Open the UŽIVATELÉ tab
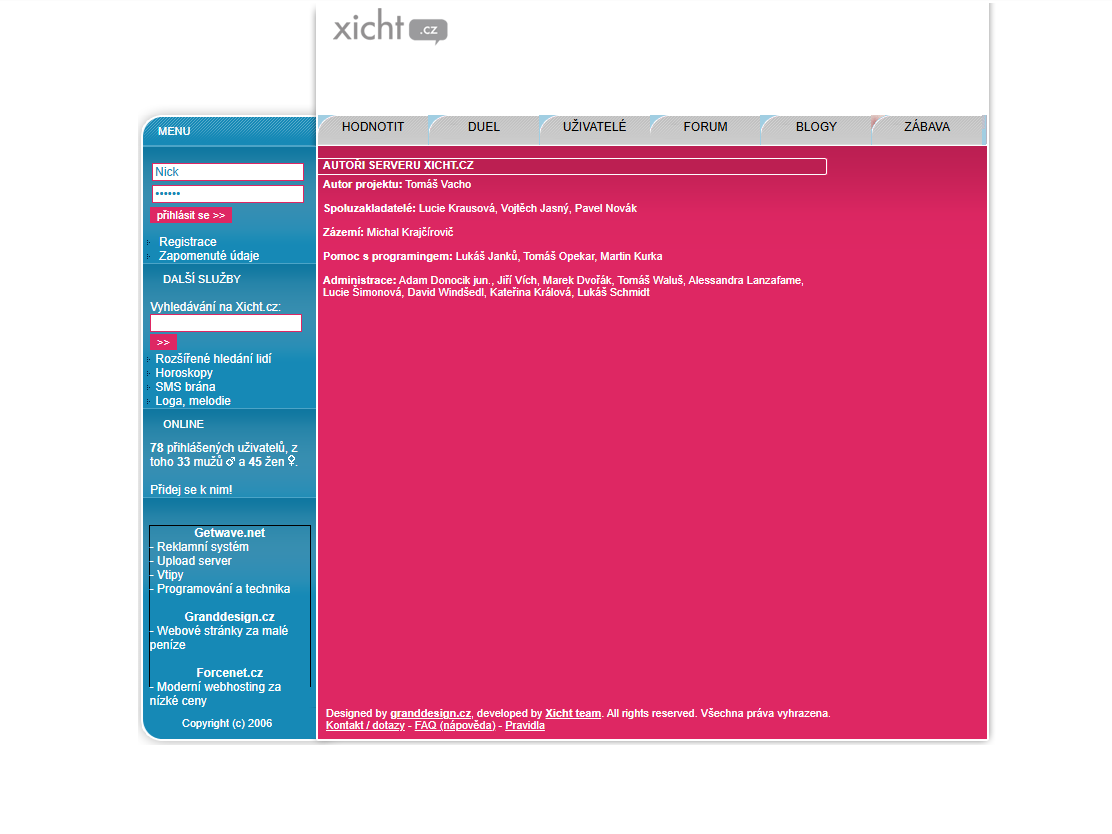Screen dimensions: 1112x834 pos(594,127)
